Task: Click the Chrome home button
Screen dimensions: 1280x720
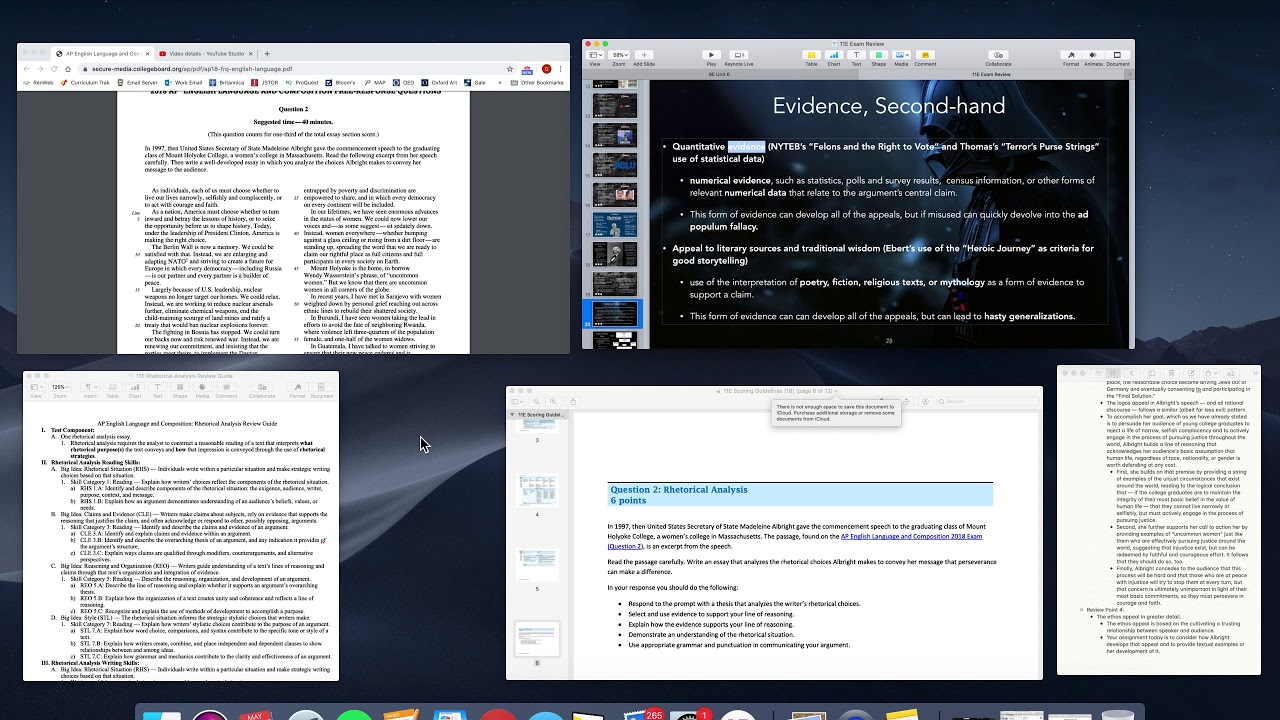Action: click(x=69, y=69)
